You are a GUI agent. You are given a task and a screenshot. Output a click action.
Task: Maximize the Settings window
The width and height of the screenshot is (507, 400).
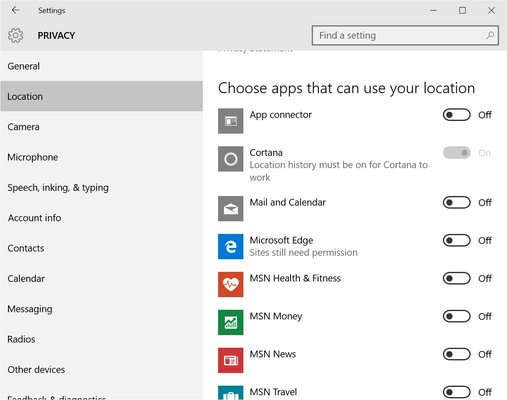click(x=462, y=10)
